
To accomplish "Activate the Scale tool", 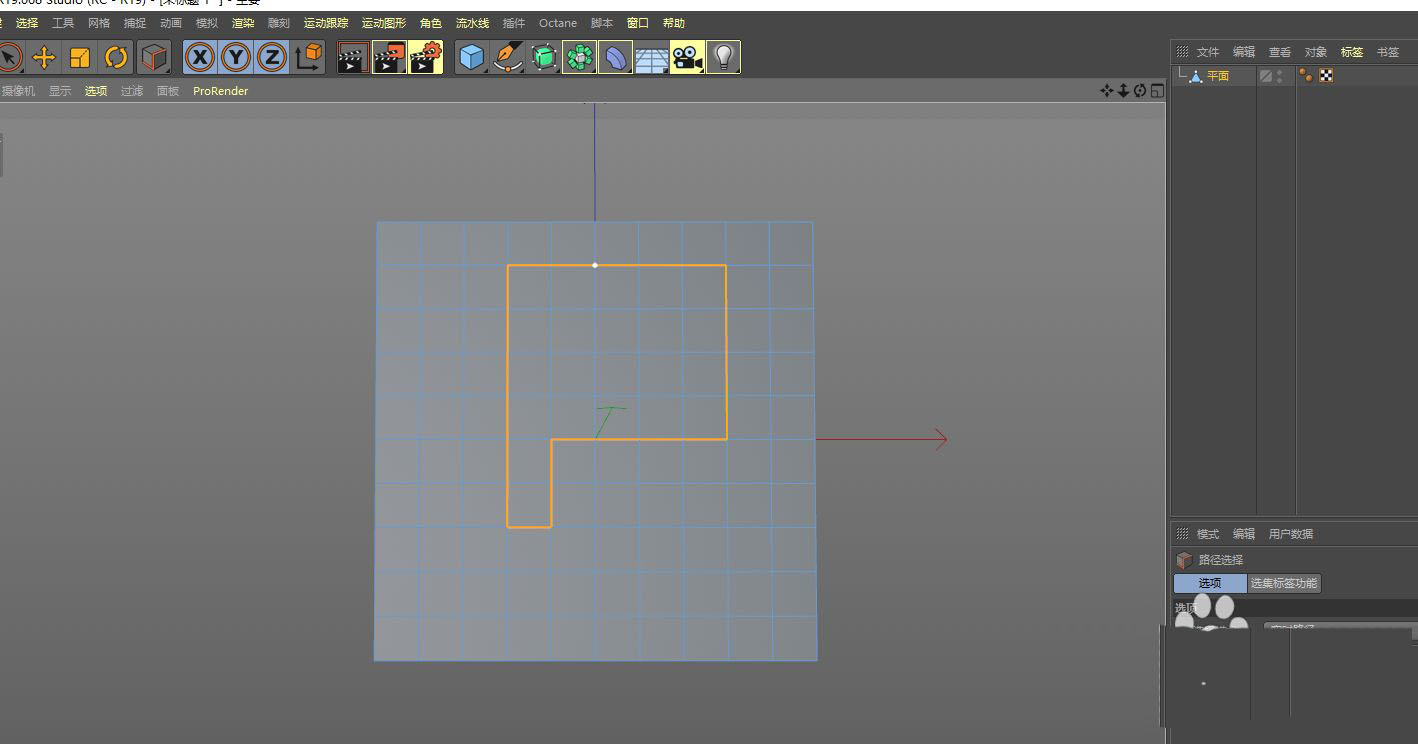I will pos(80,58).
